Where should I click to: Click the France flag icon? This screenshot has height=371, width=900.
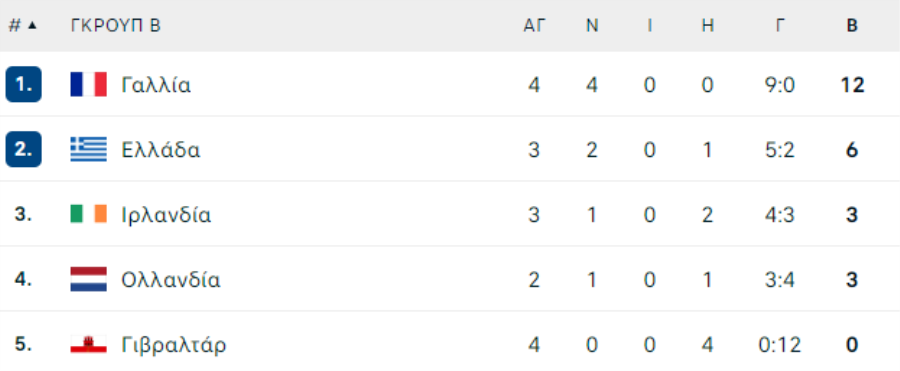coord(88,84)
